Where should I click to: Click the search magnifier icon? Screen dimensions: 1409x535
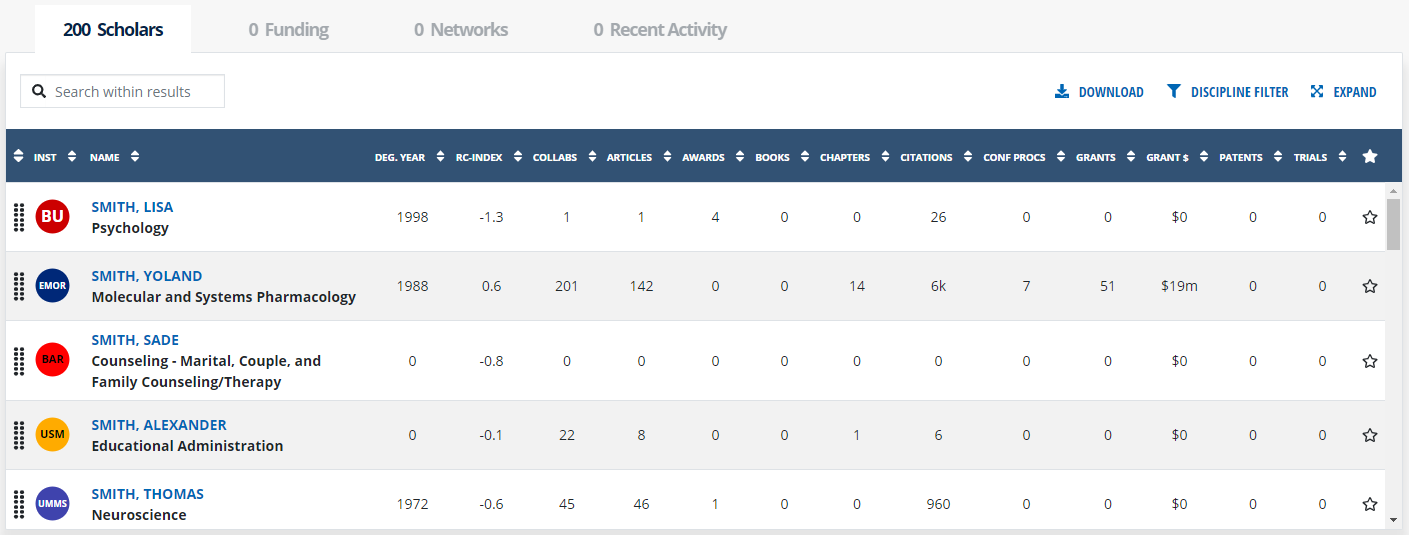pyautogui.click(x=39, y=91)
